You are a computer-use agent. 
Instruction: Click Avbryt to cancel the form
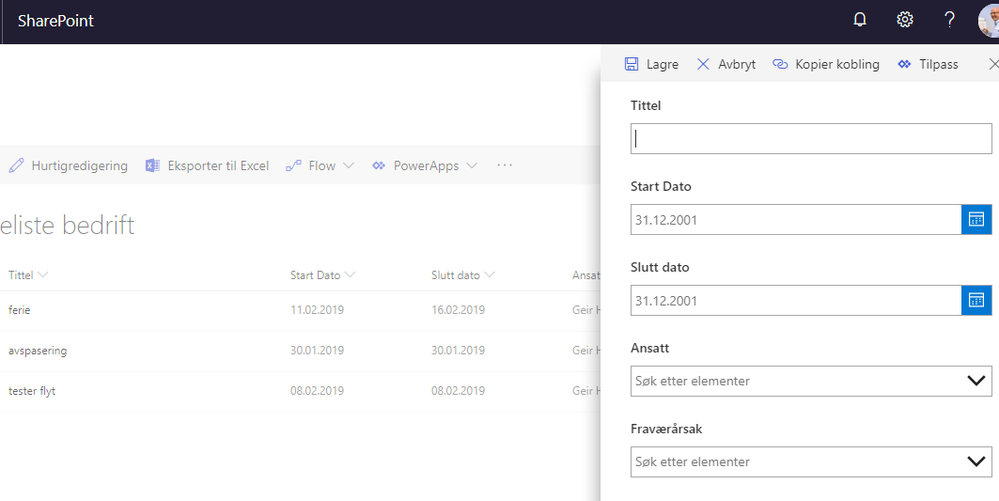726,64
